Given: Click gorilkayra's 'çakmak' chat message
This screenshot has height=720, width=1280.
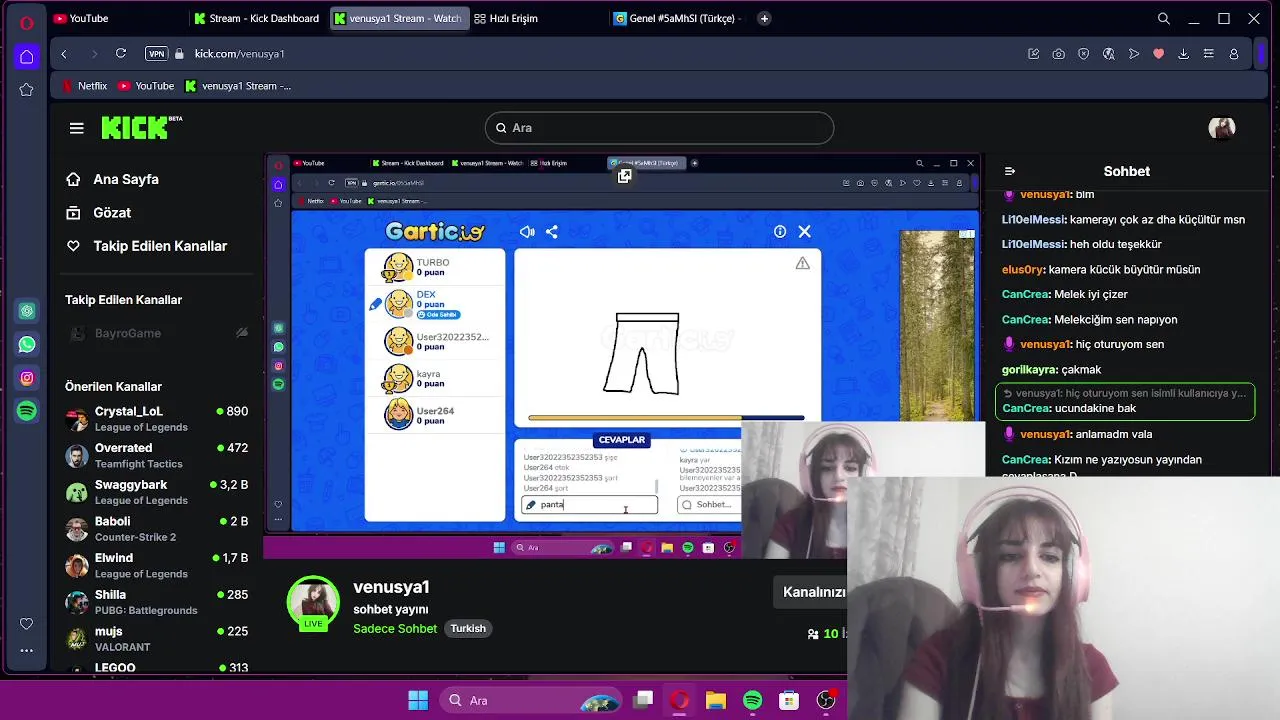Looking at the screenshot, I should pos(1051,370).
